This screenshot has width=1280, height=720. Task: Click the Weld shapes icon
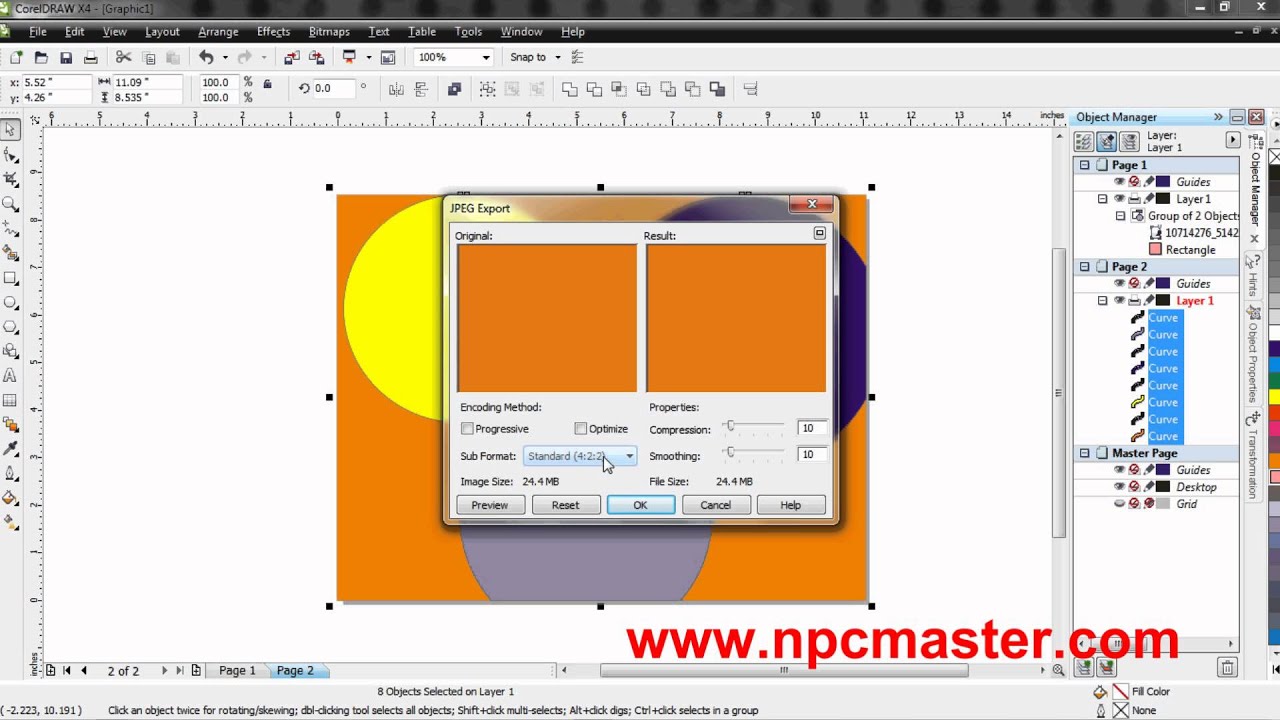569,89
